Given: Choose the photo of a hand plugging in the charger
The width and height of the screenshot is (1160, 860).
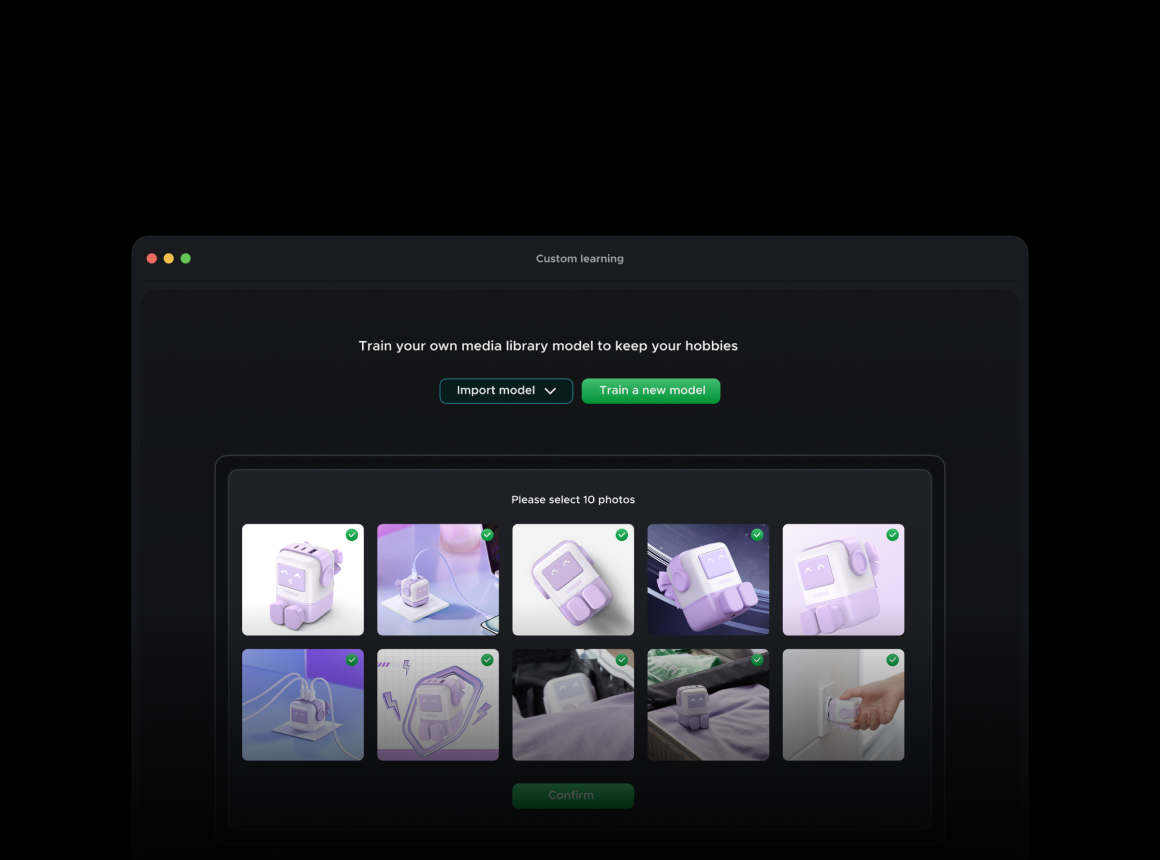Looking at the screenshot, I should (843, 710).
